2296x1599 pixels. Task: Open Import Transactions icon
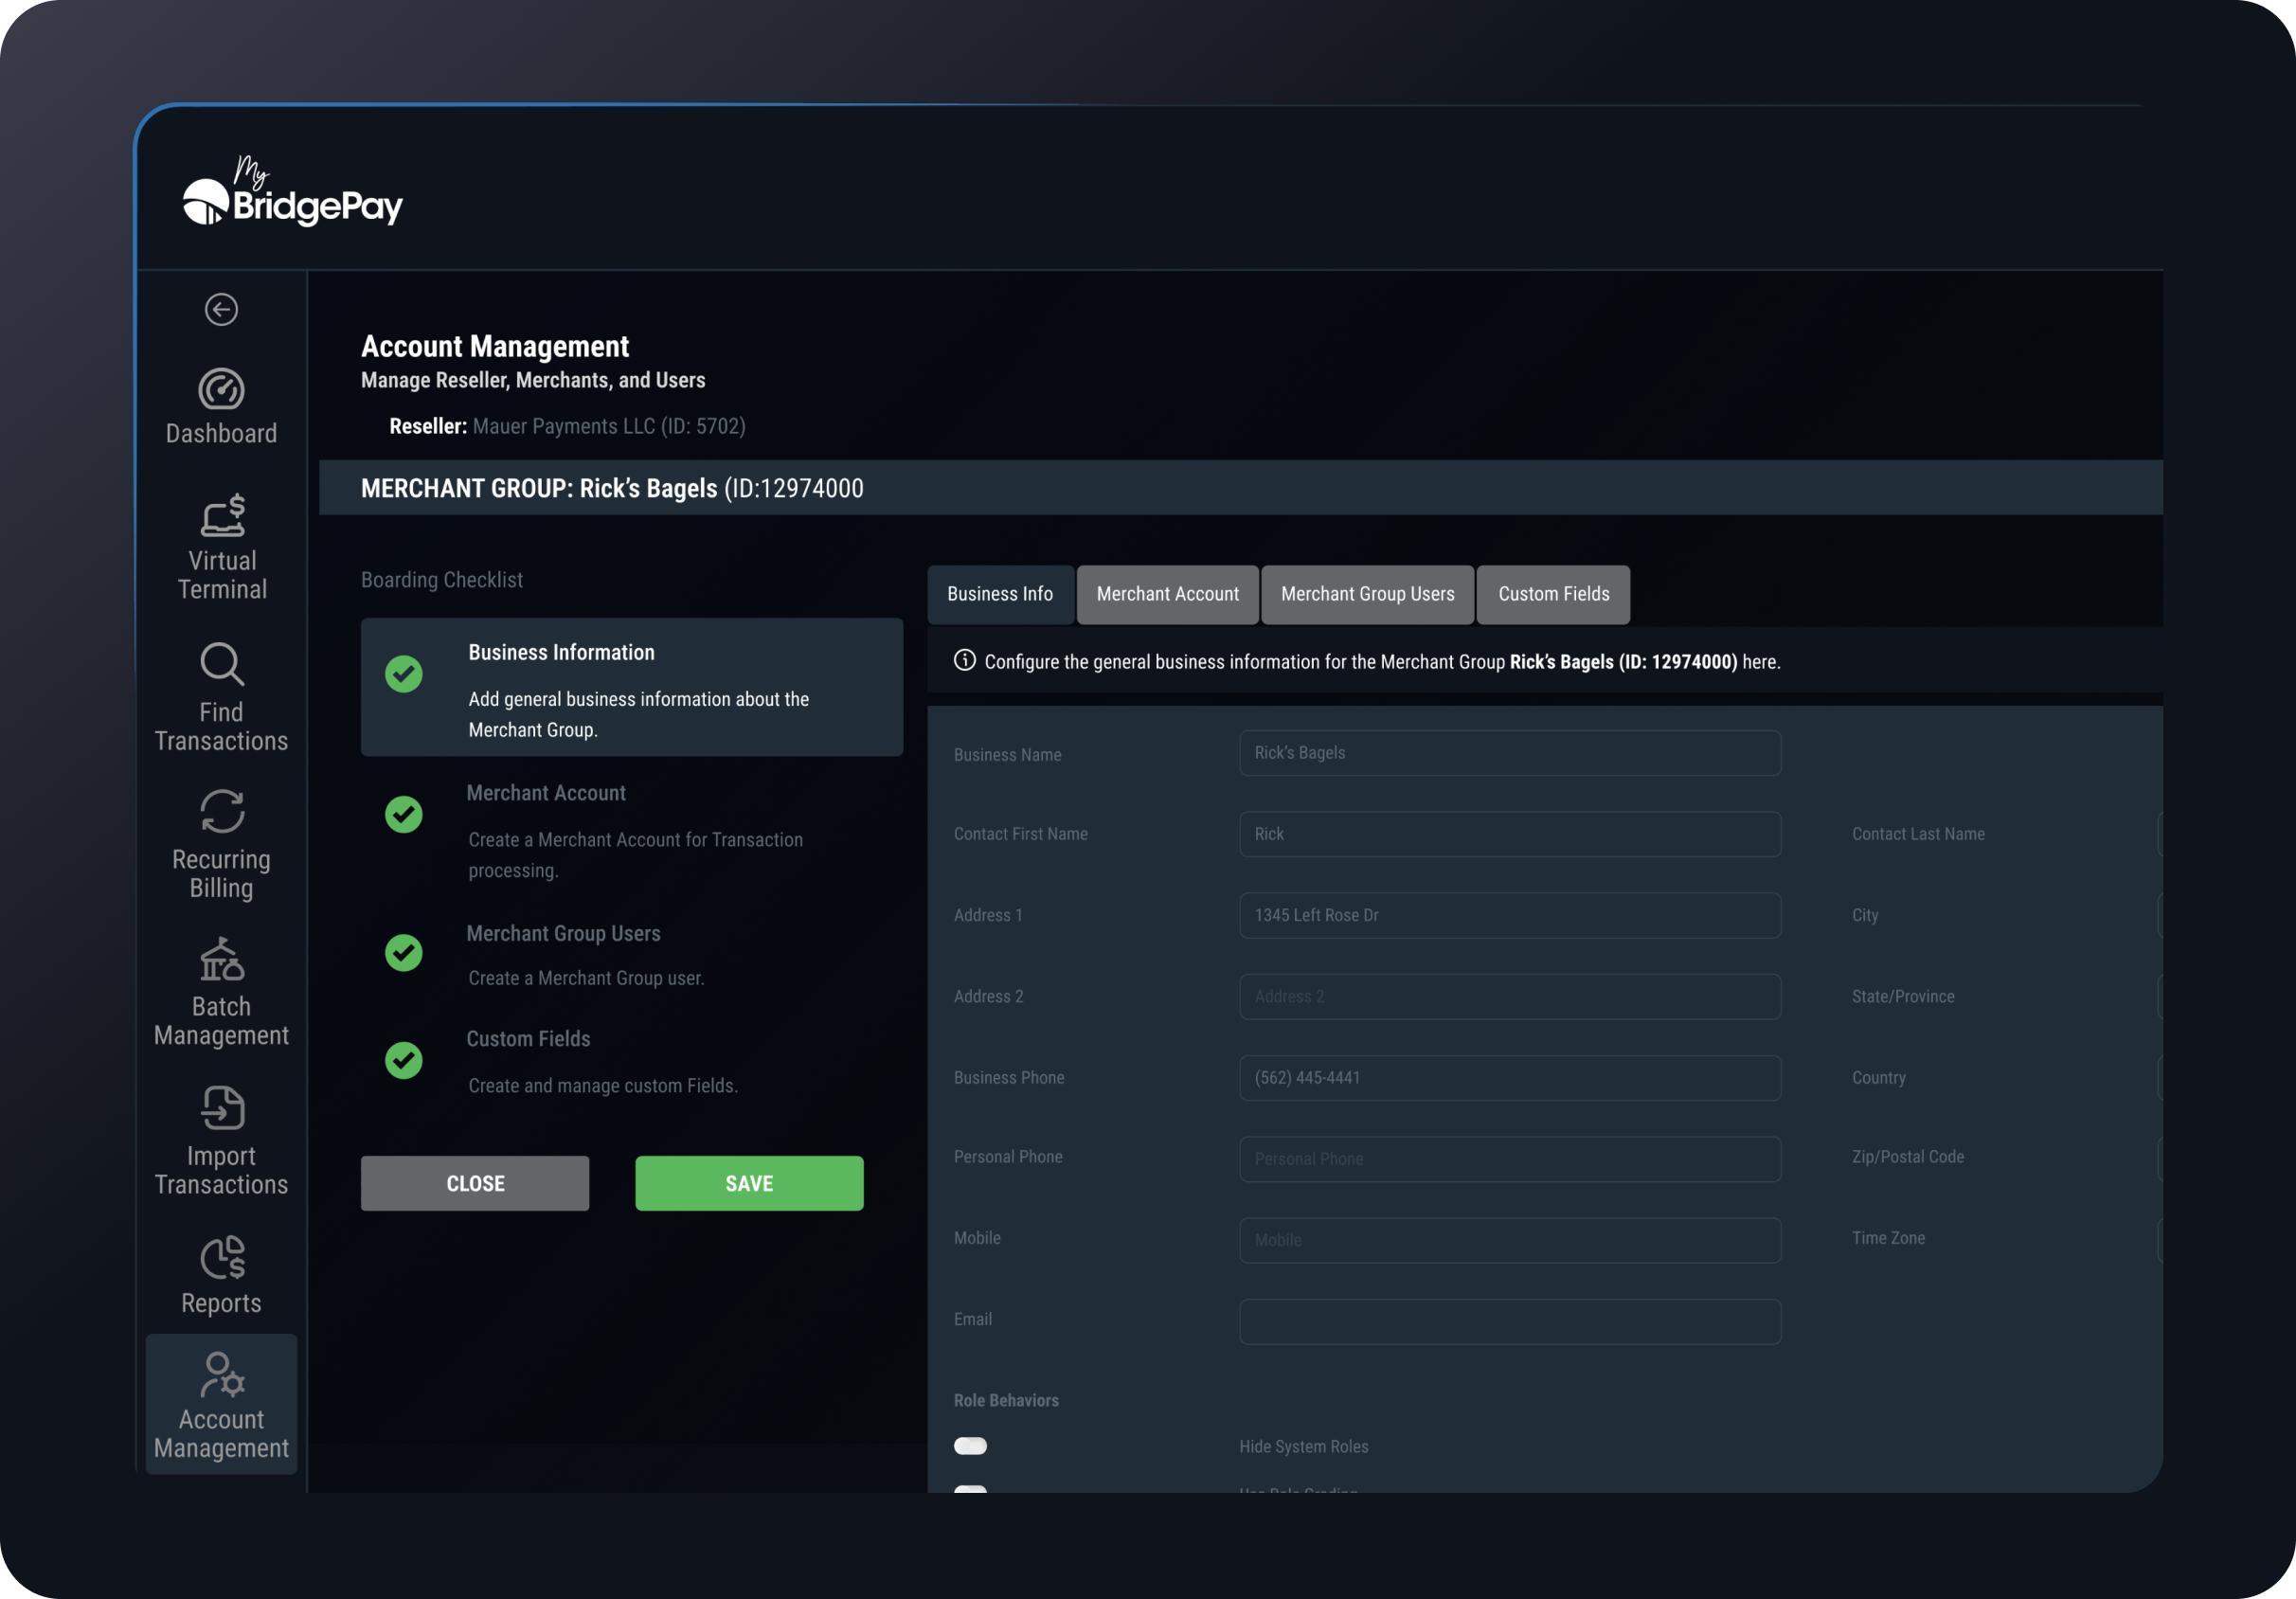click(x=222, y=1108)
